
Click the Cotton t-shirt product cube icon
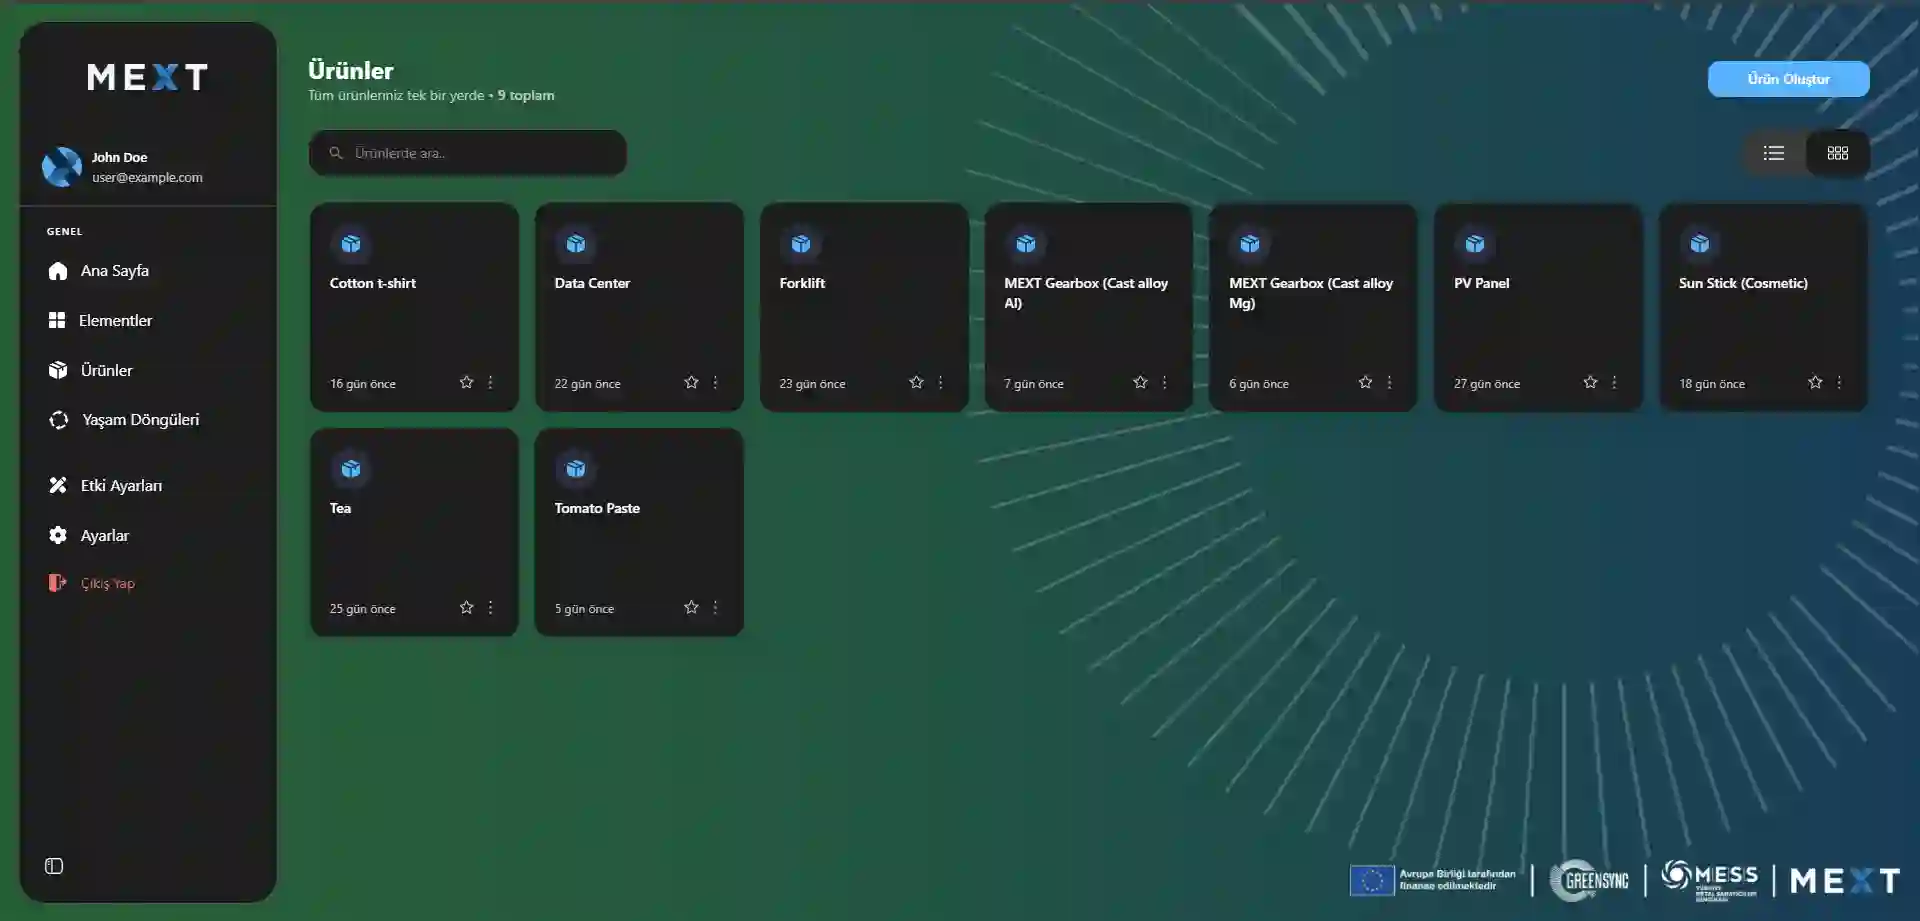pos(351,244)
